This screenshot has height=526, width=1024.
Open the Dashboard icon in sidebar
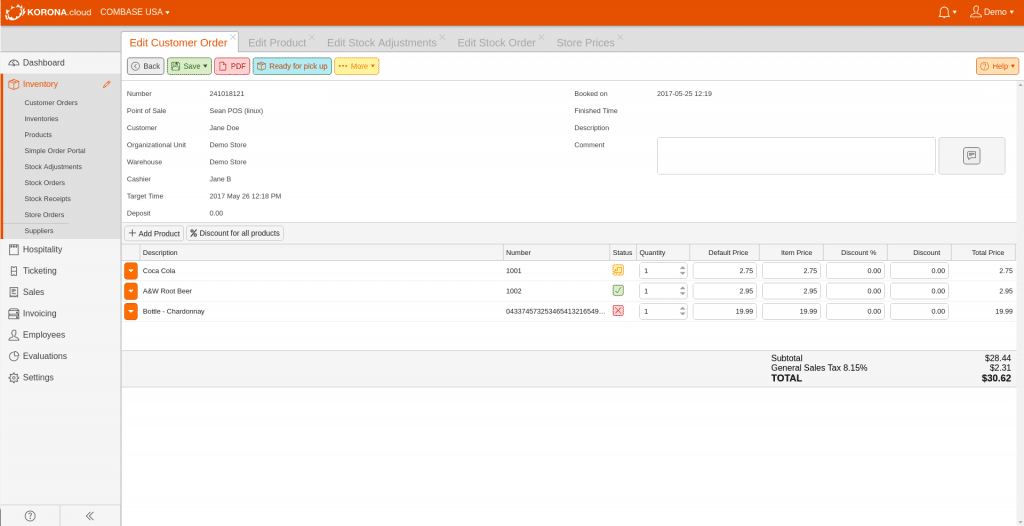[13, 63]
